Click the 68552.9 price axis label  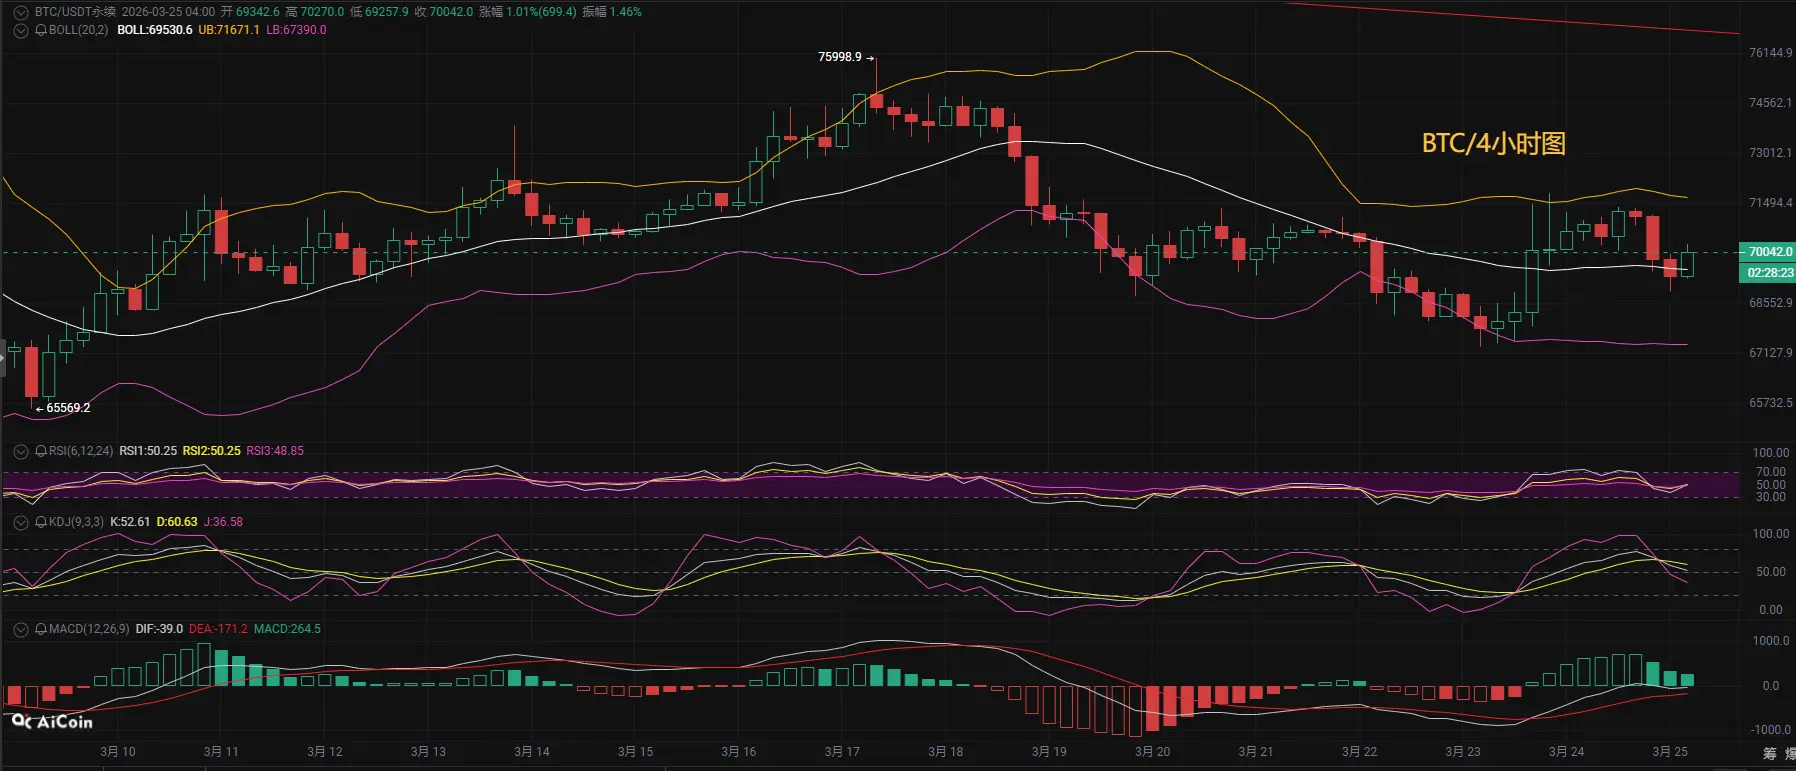(x=1770, y=303)
